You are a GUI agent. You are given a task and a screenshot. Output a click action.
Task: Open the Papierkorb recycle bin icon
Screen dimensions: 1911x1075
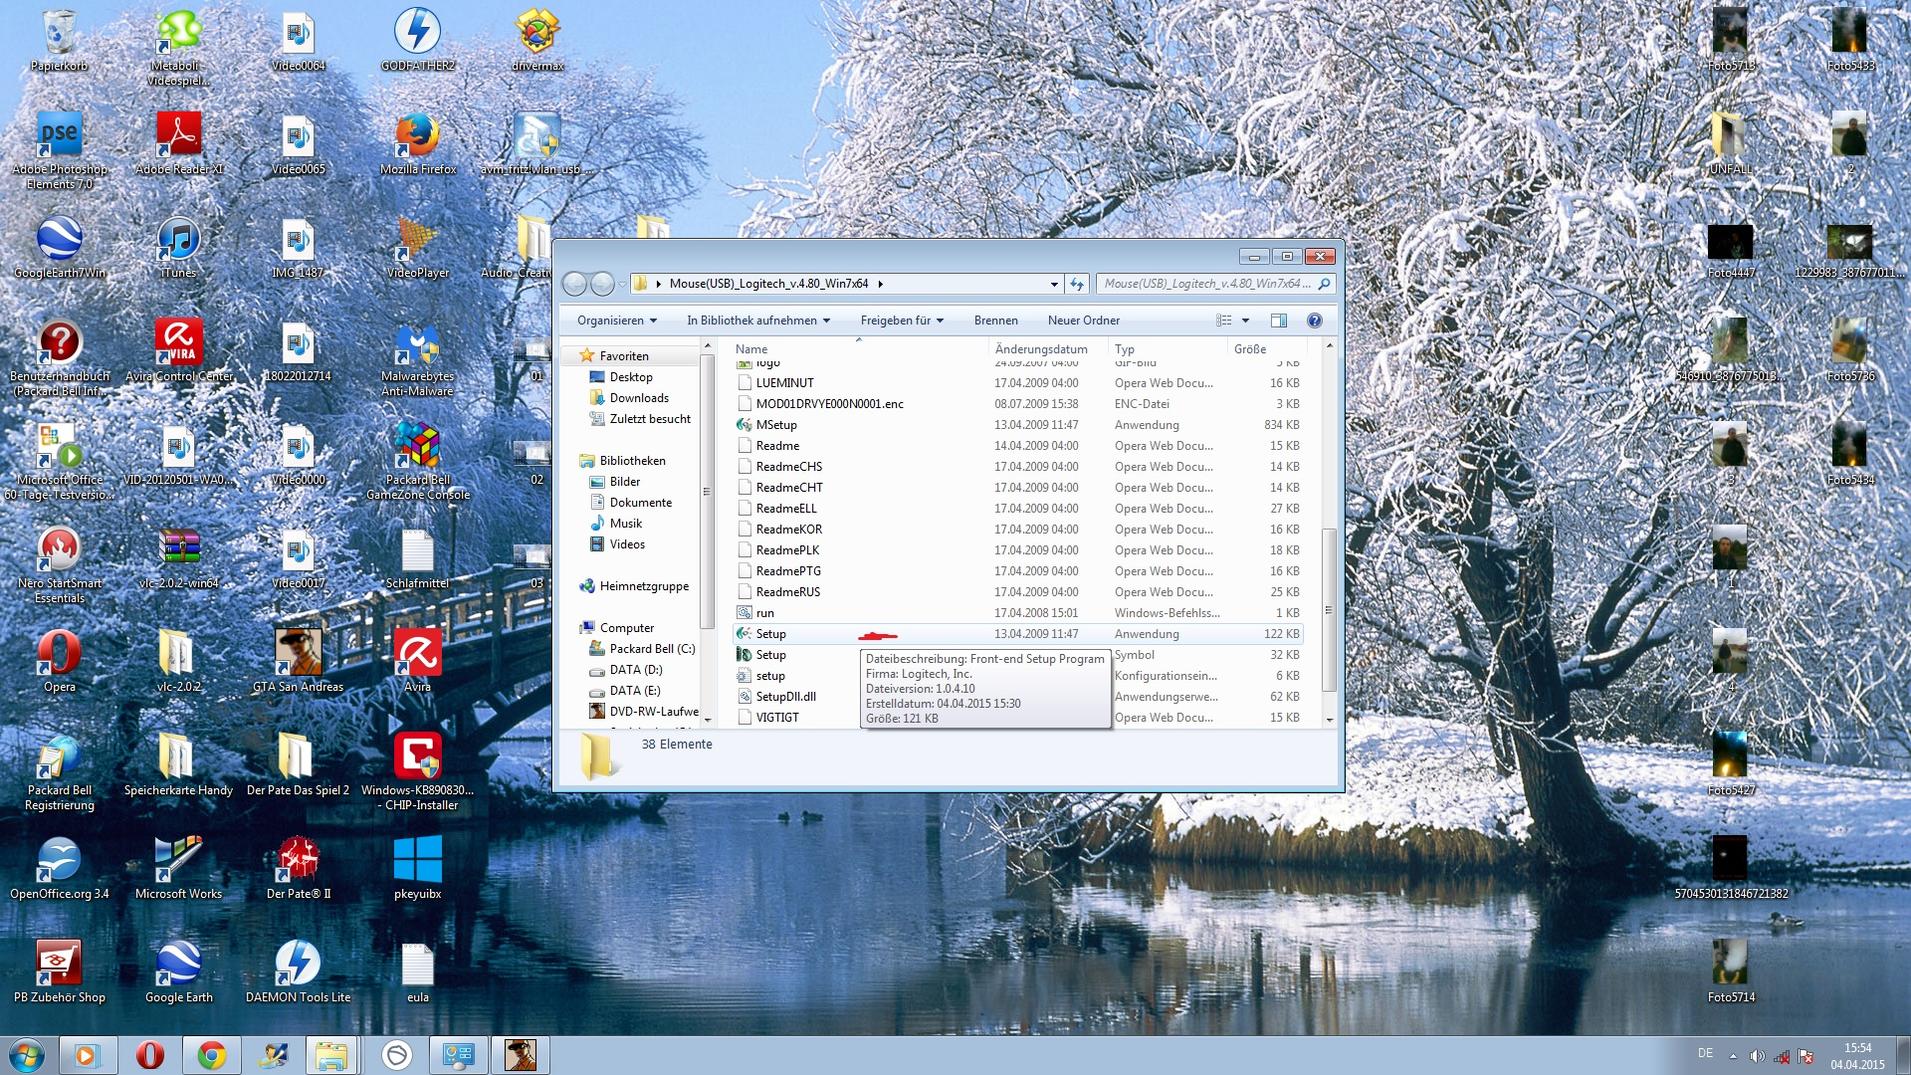(x=59, y=41)
